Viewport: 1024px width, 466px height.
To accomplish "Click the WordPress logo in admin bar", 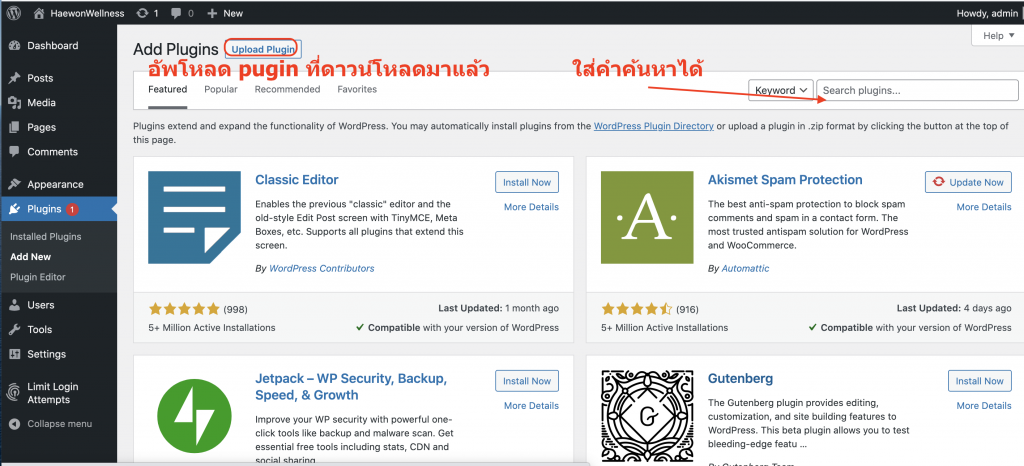I will (14, 13).
